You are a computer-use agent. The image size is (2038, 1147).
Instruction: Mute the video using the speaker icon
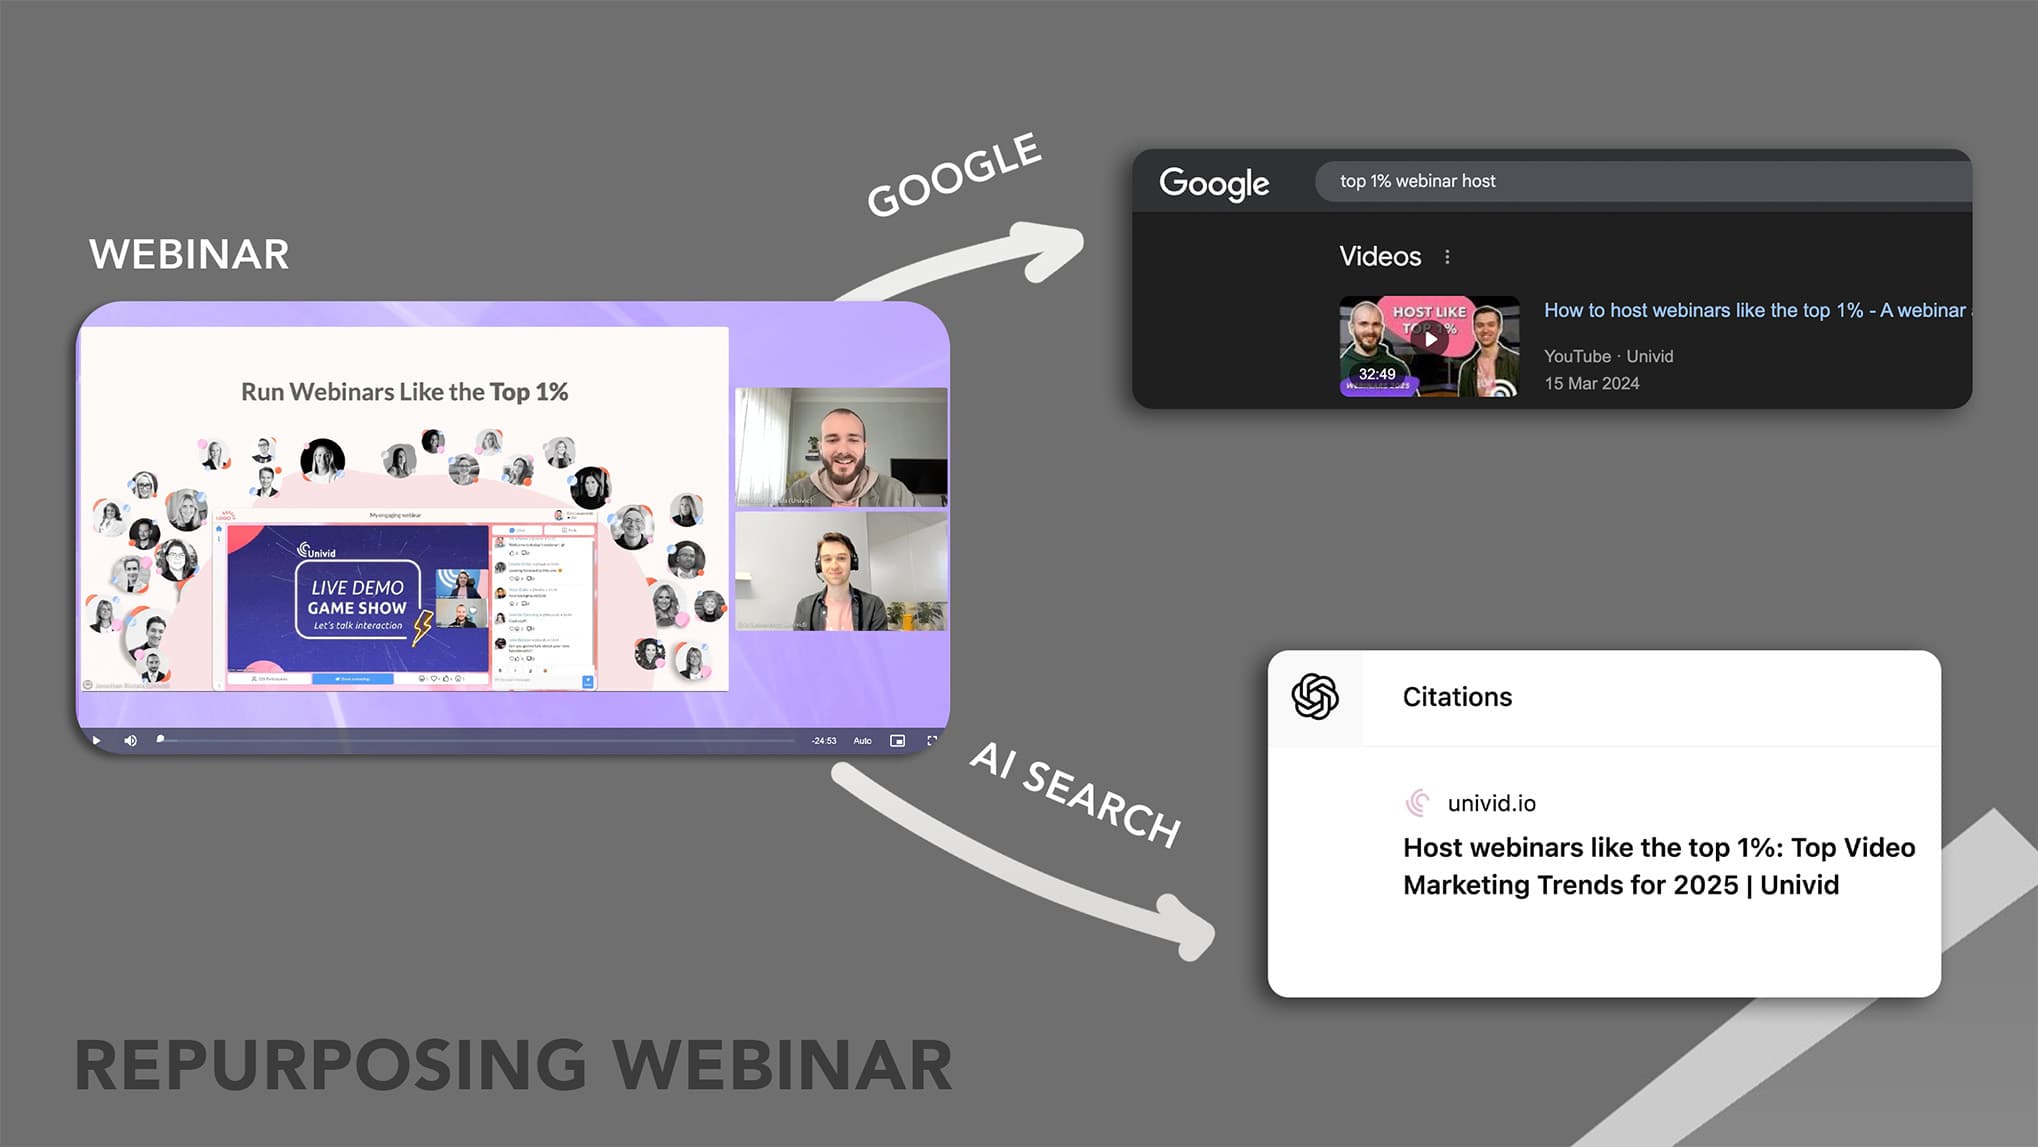[130, 741]
